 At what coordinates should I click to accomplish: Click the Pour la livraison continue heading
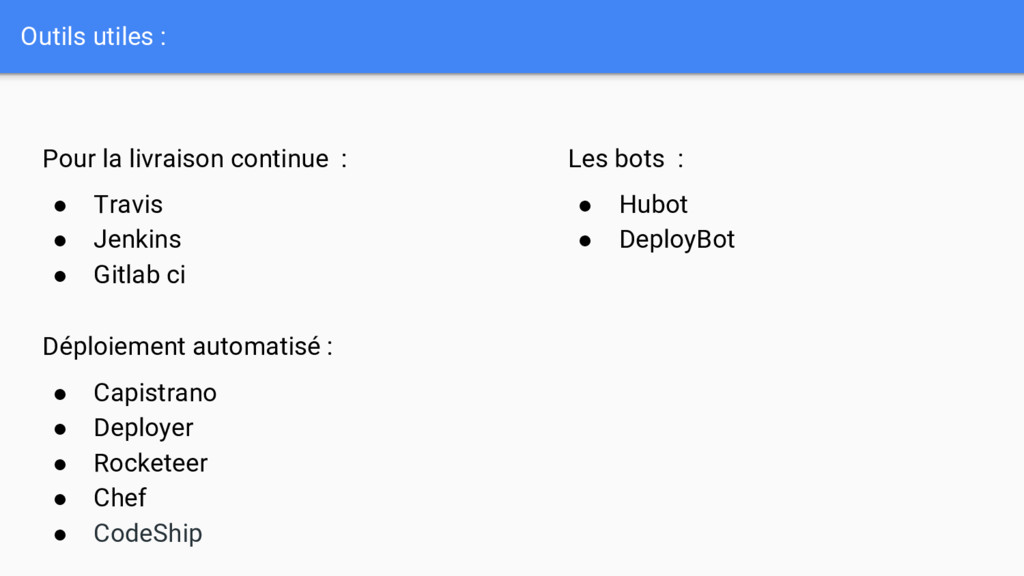[195, 159]
